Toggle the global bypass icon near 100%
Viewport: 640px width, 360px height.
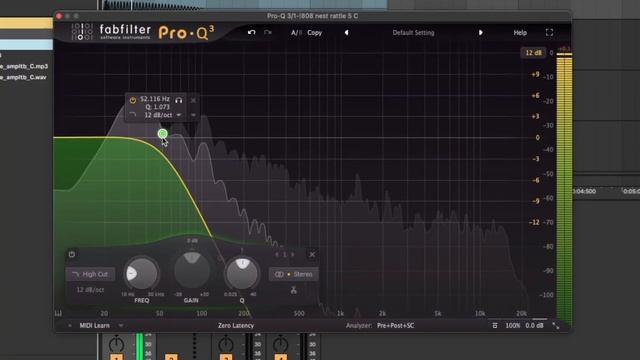coord(495,325)
